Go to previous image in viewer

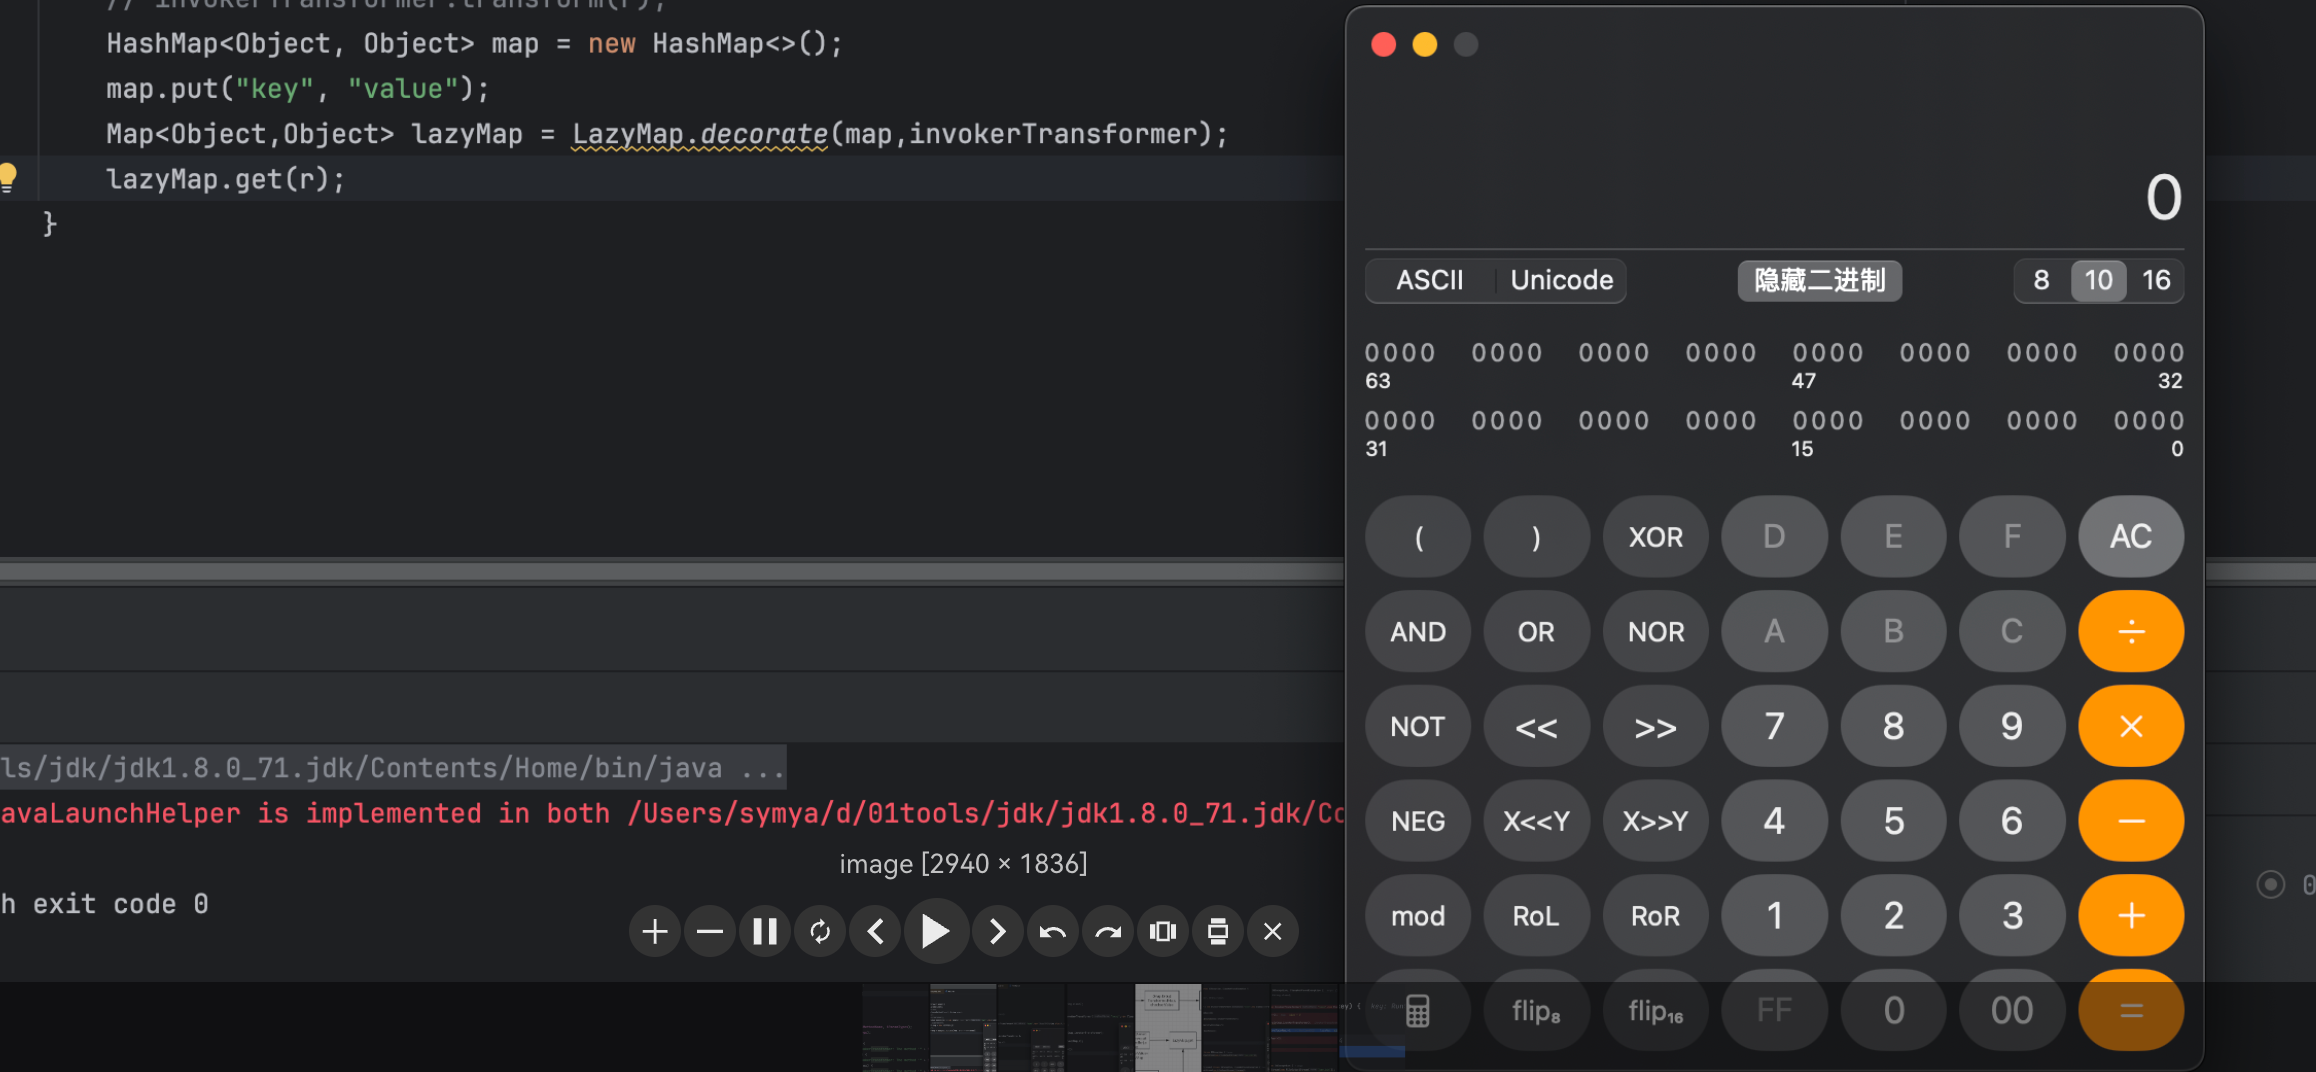pos(875,932)
